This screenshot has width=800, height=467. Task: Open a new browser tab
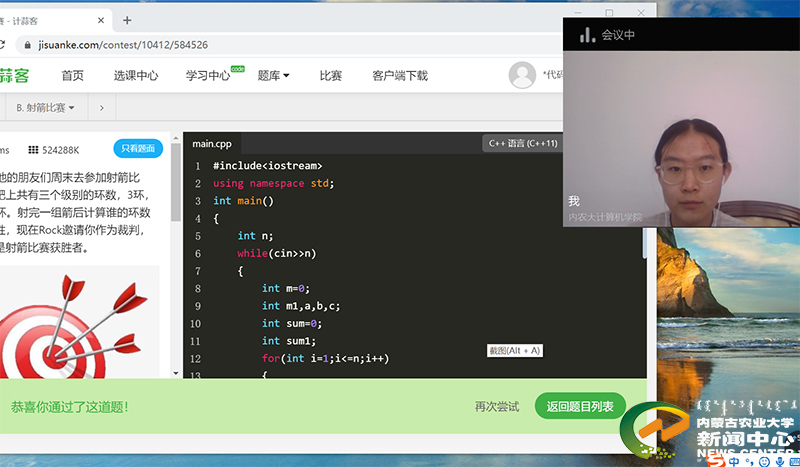pos(127,20)
